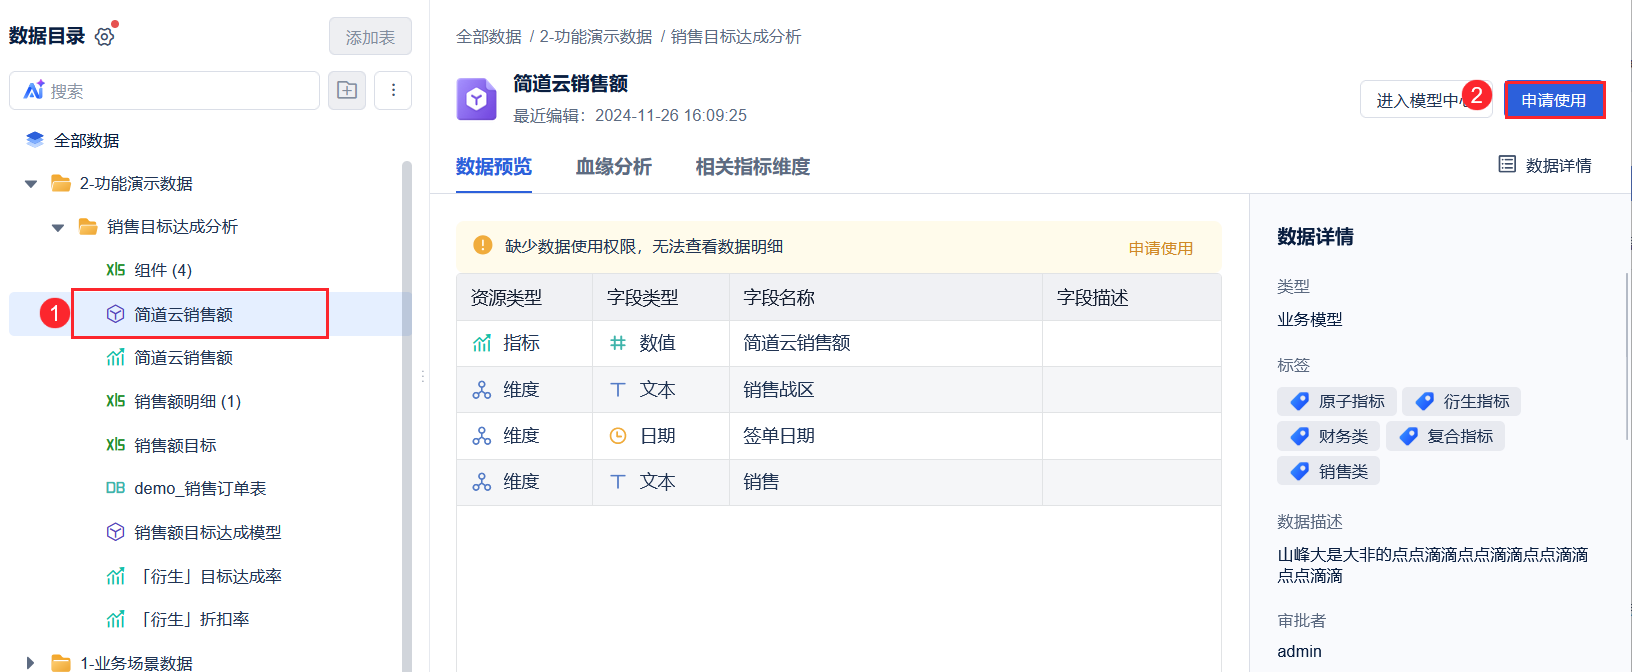Screen dimensions: 1637x672
Task: Switch to the 血缘分析 tab
Action: click(x=613, y=167)
